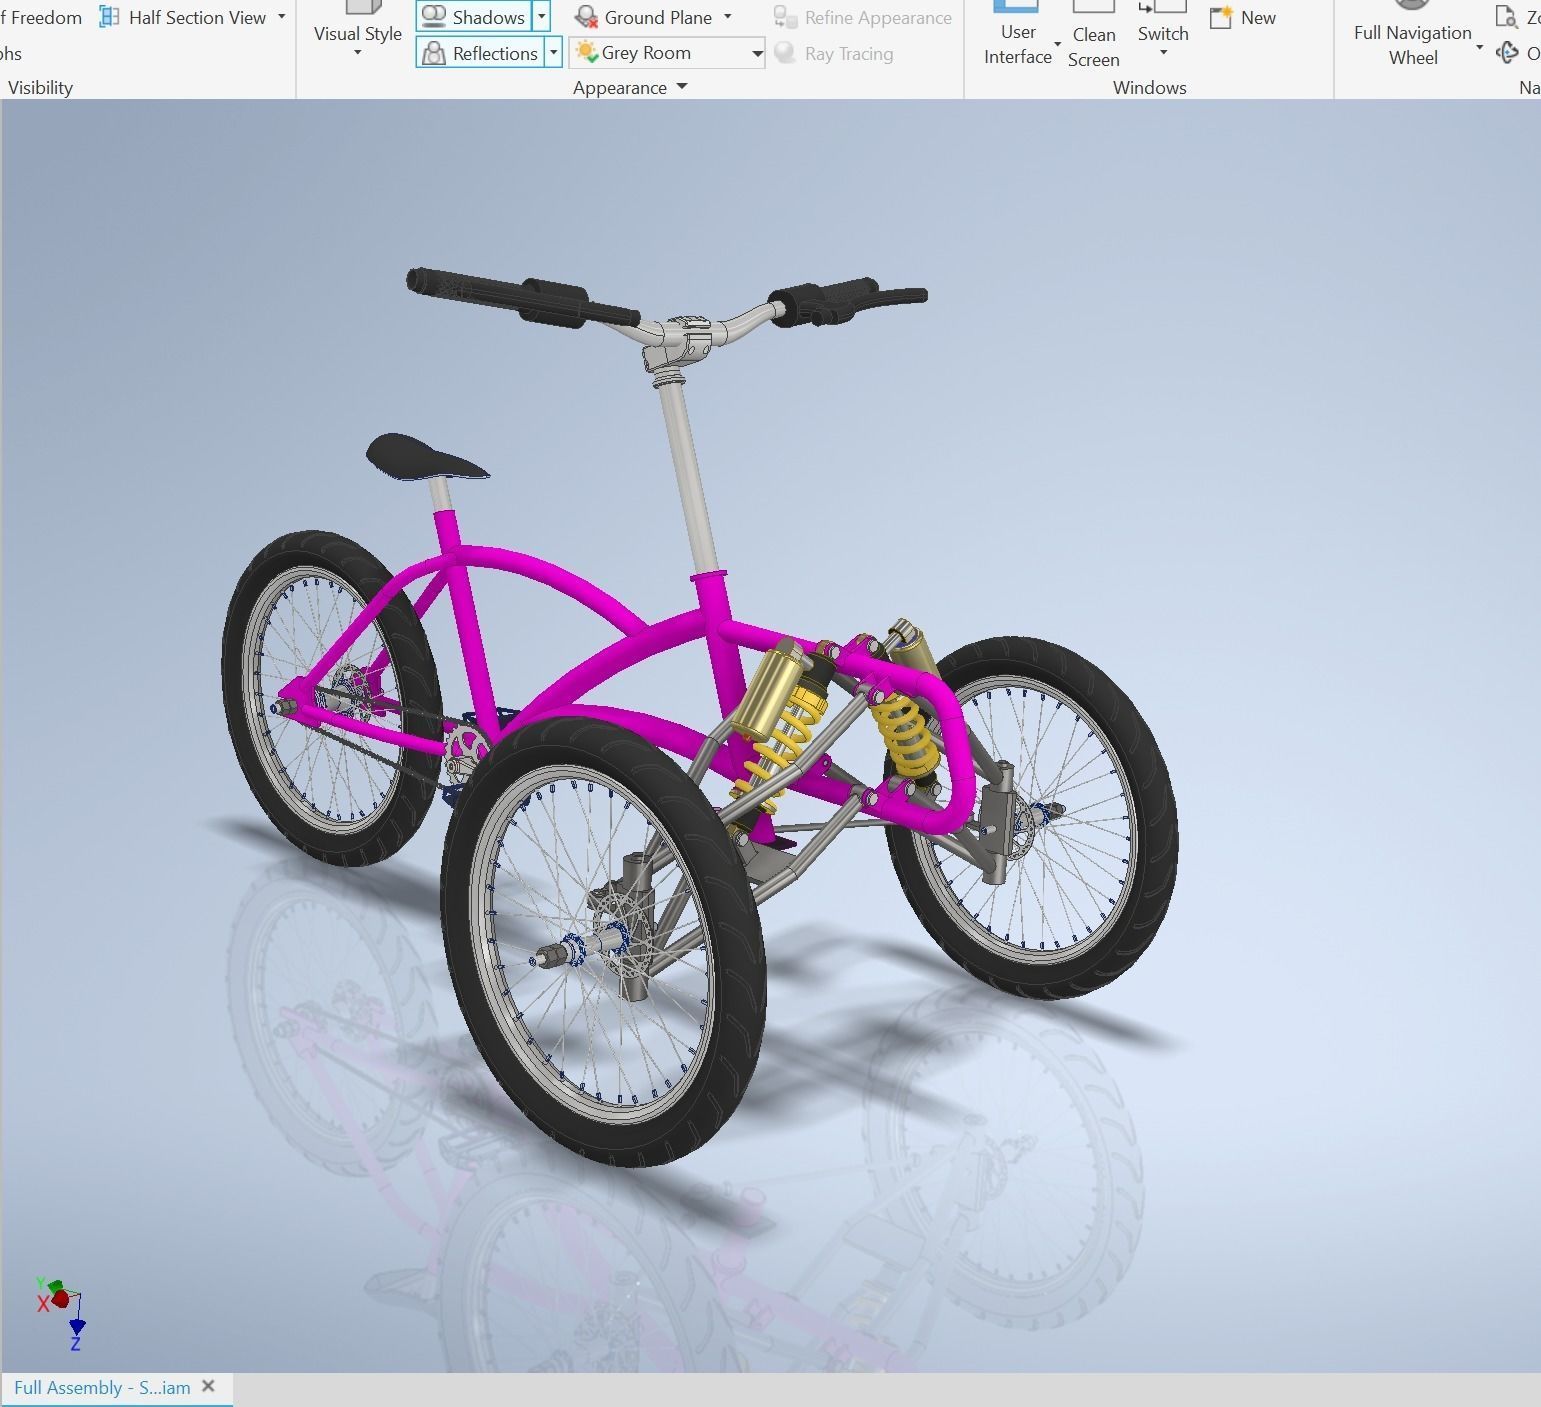Click the Degrees of Freedom option
Screen dimensions: 1541x1407
coord(41,17)
